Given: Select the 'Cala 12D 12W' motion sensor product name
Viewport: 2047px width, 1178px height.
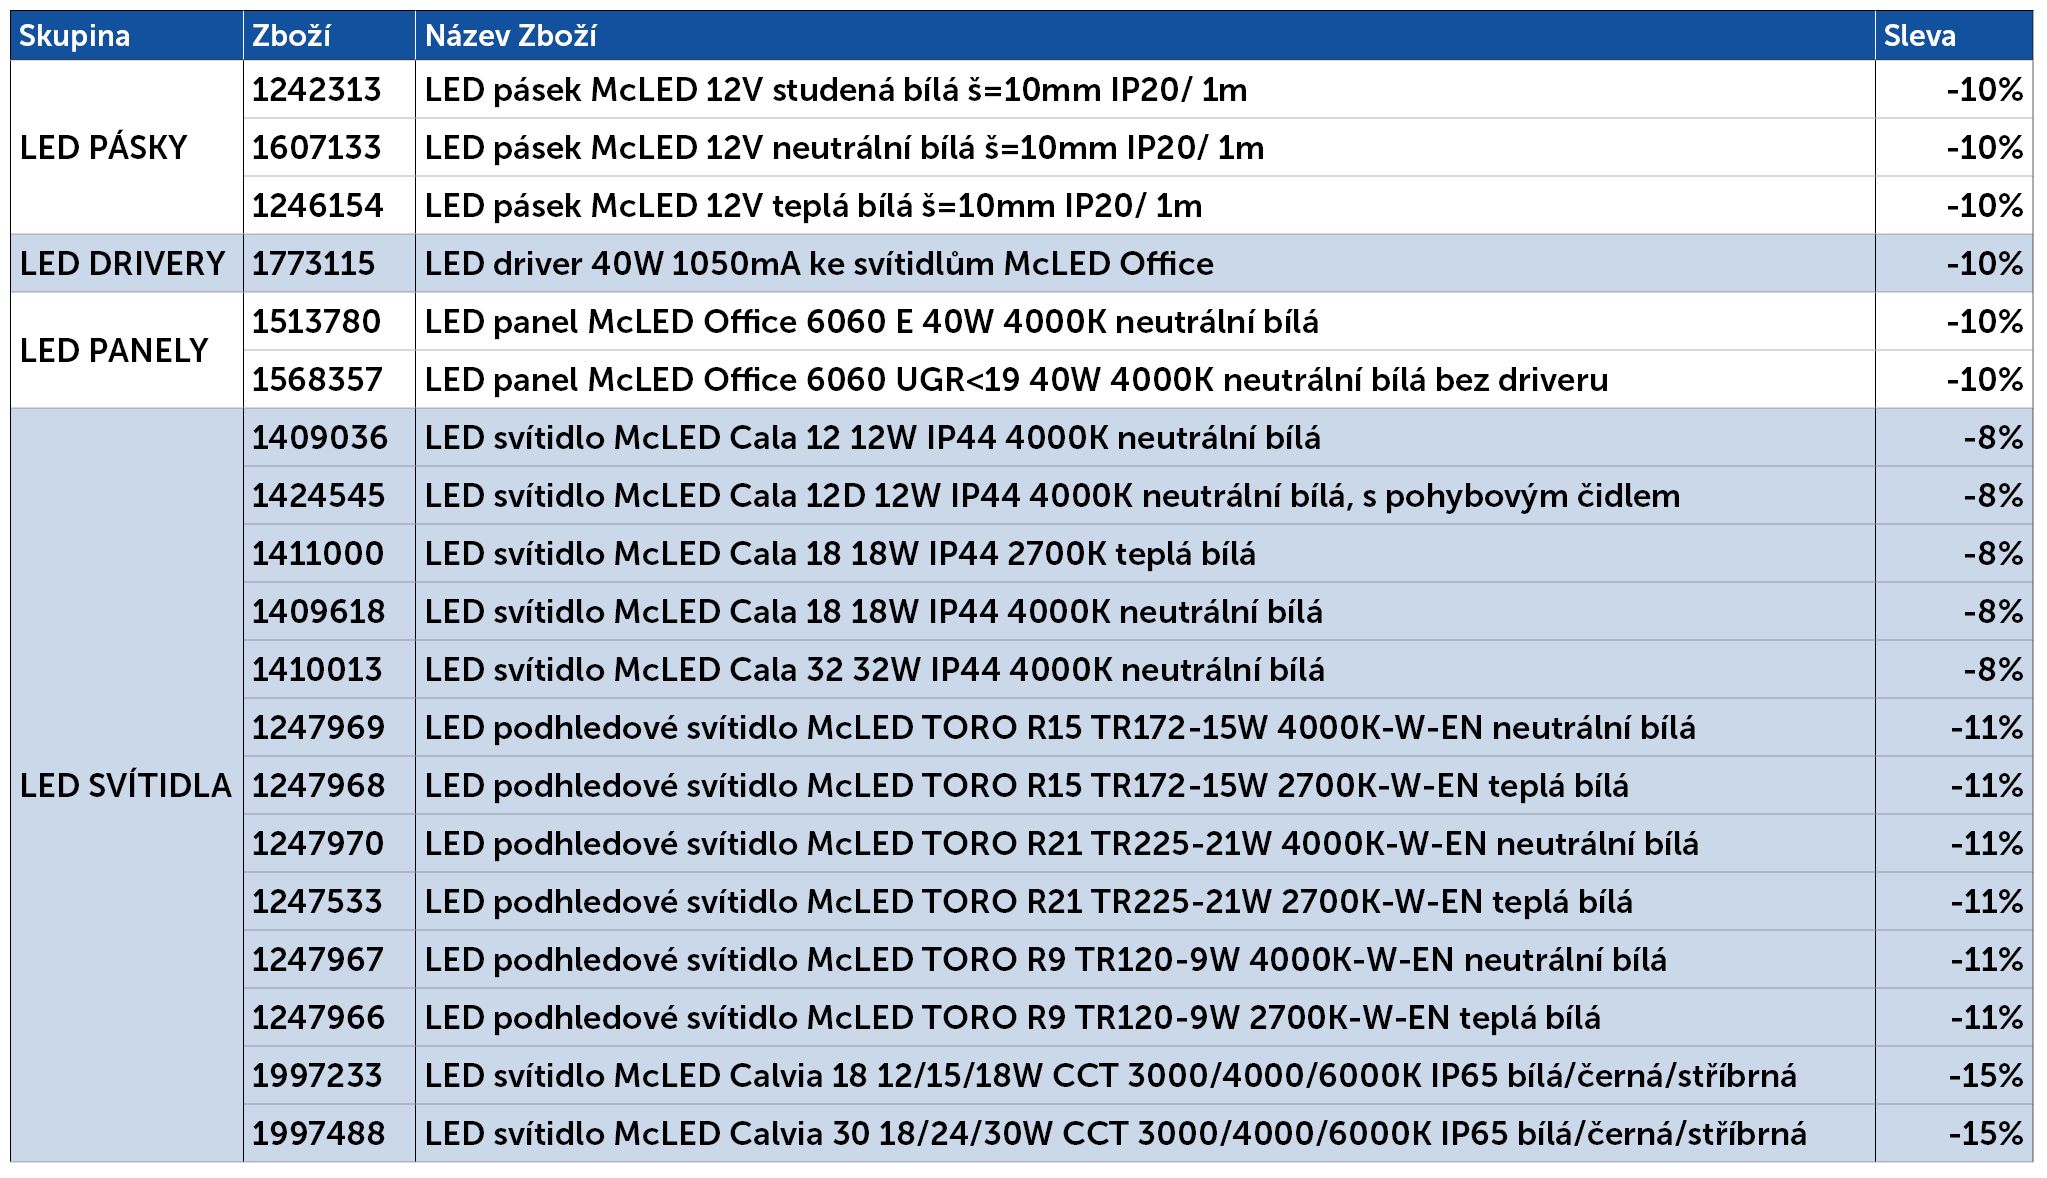Looking at the screenshot, I should pyautogui.click(x=1052, y=496).
